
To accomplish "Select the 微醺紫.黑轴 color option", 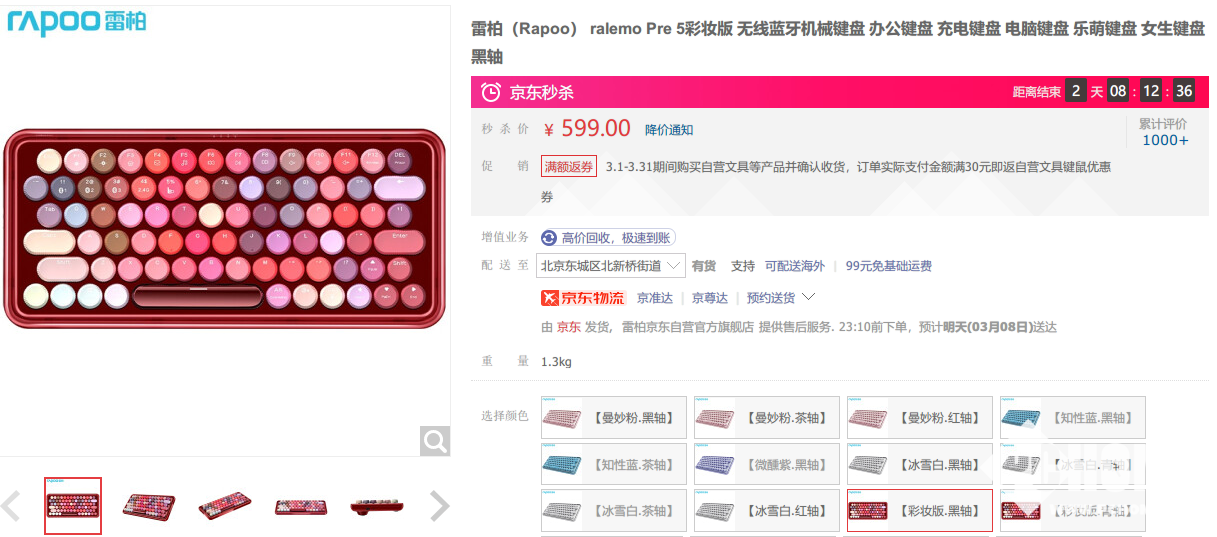I will tap(765, 464).
